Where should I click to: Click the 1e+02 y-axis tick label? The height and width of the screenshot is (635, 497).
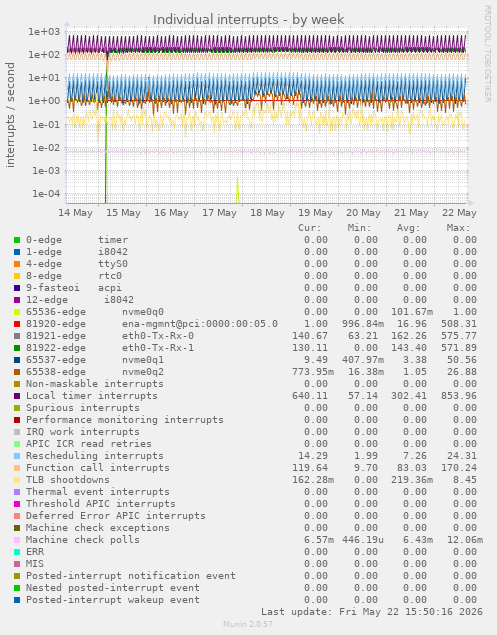coord(44,54)
